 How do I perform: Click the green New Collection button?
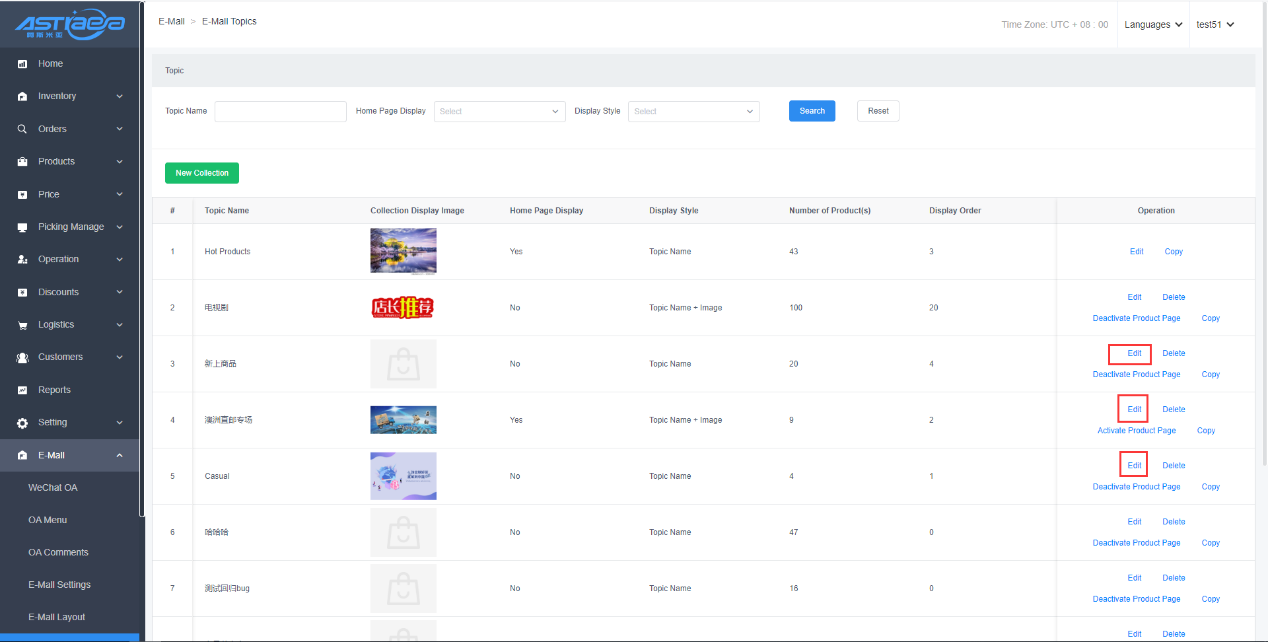(202, 173)
